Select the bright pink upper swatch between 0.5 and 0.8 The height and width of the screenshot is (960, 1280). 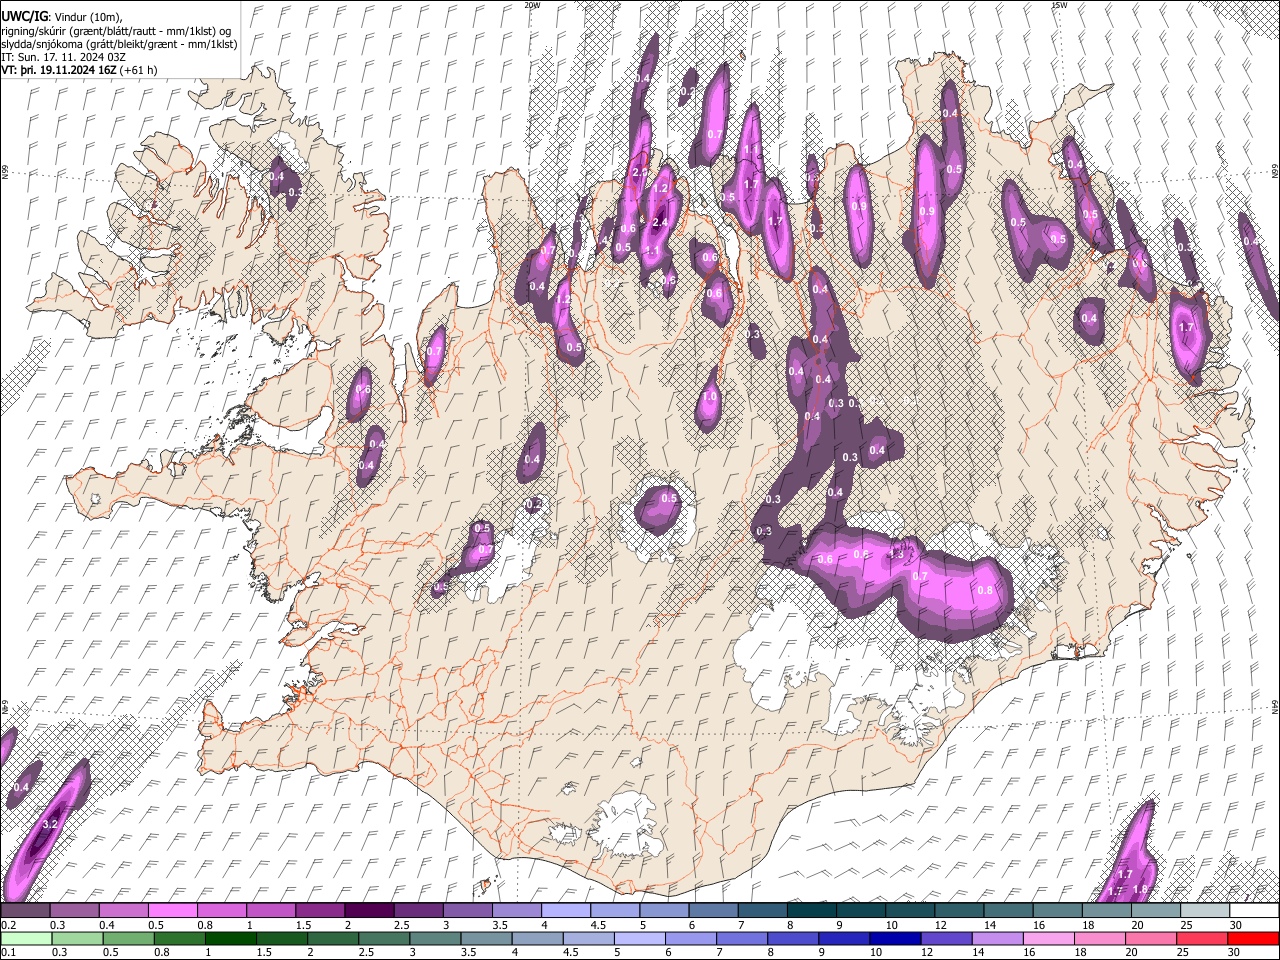coord(172,911)
